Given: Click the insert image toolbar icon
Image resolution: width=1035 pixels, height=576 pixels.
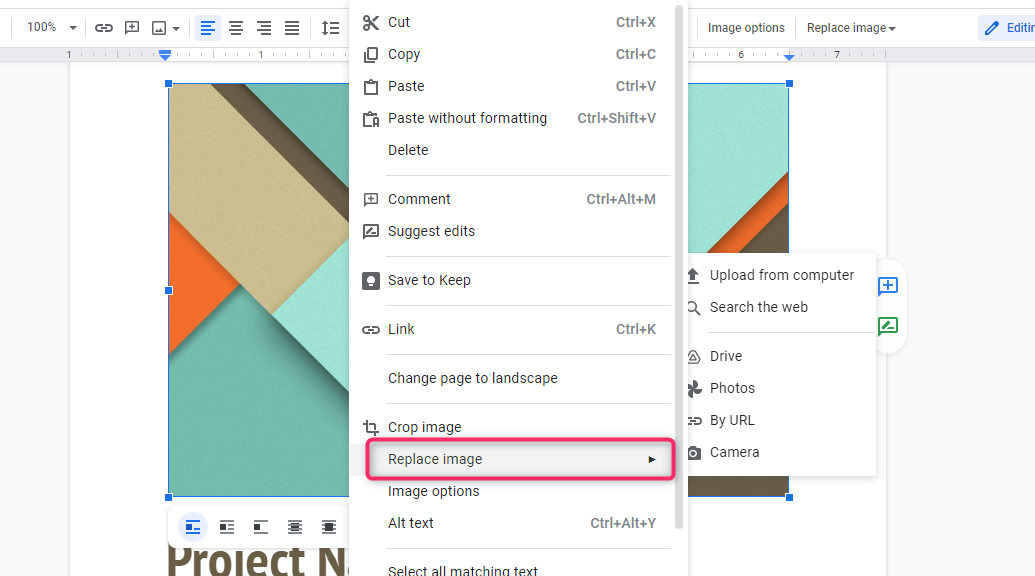Looking at the screenshot, I should point(159,28).
